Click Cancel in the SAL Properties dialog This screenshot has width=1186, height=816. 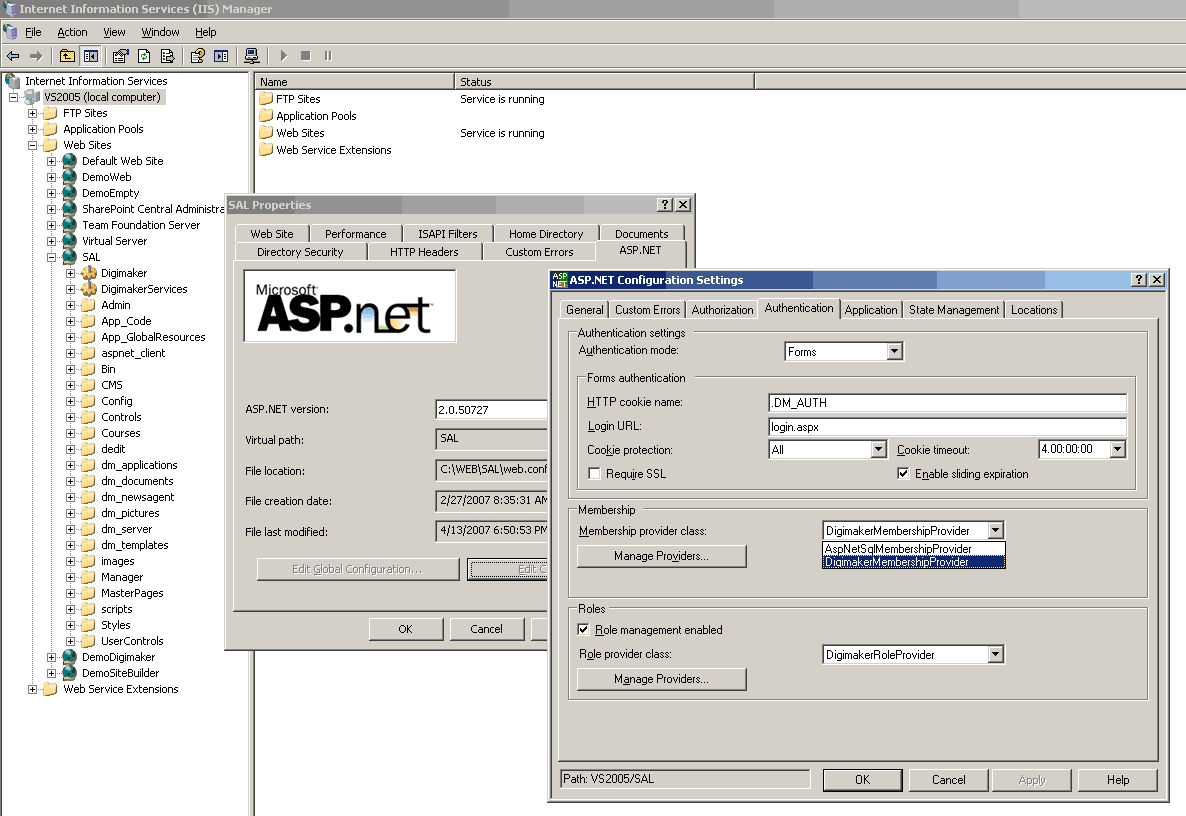(486, 629)
